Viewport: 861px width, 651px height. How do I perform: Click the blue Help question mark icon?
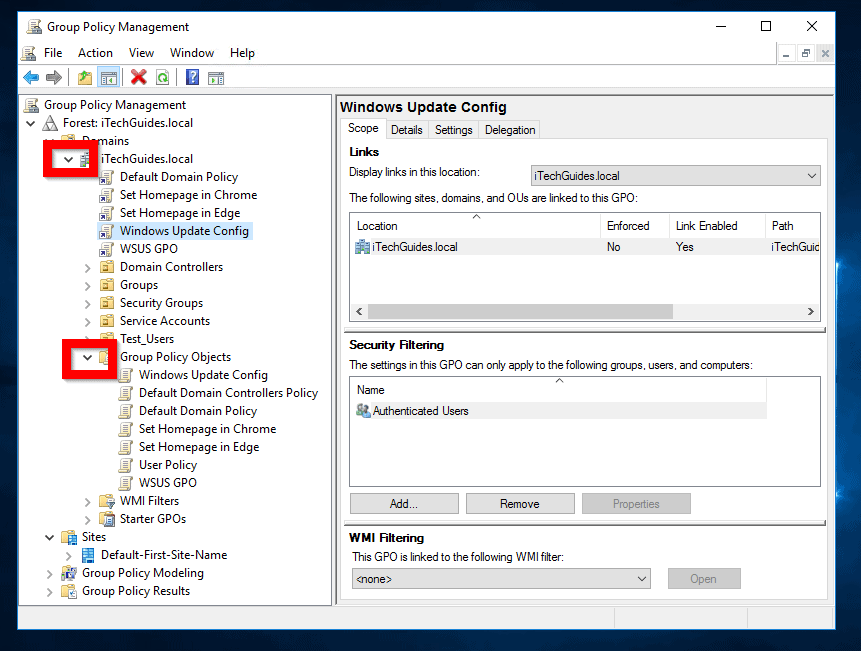pyautogui.click(x=192, y=77)
